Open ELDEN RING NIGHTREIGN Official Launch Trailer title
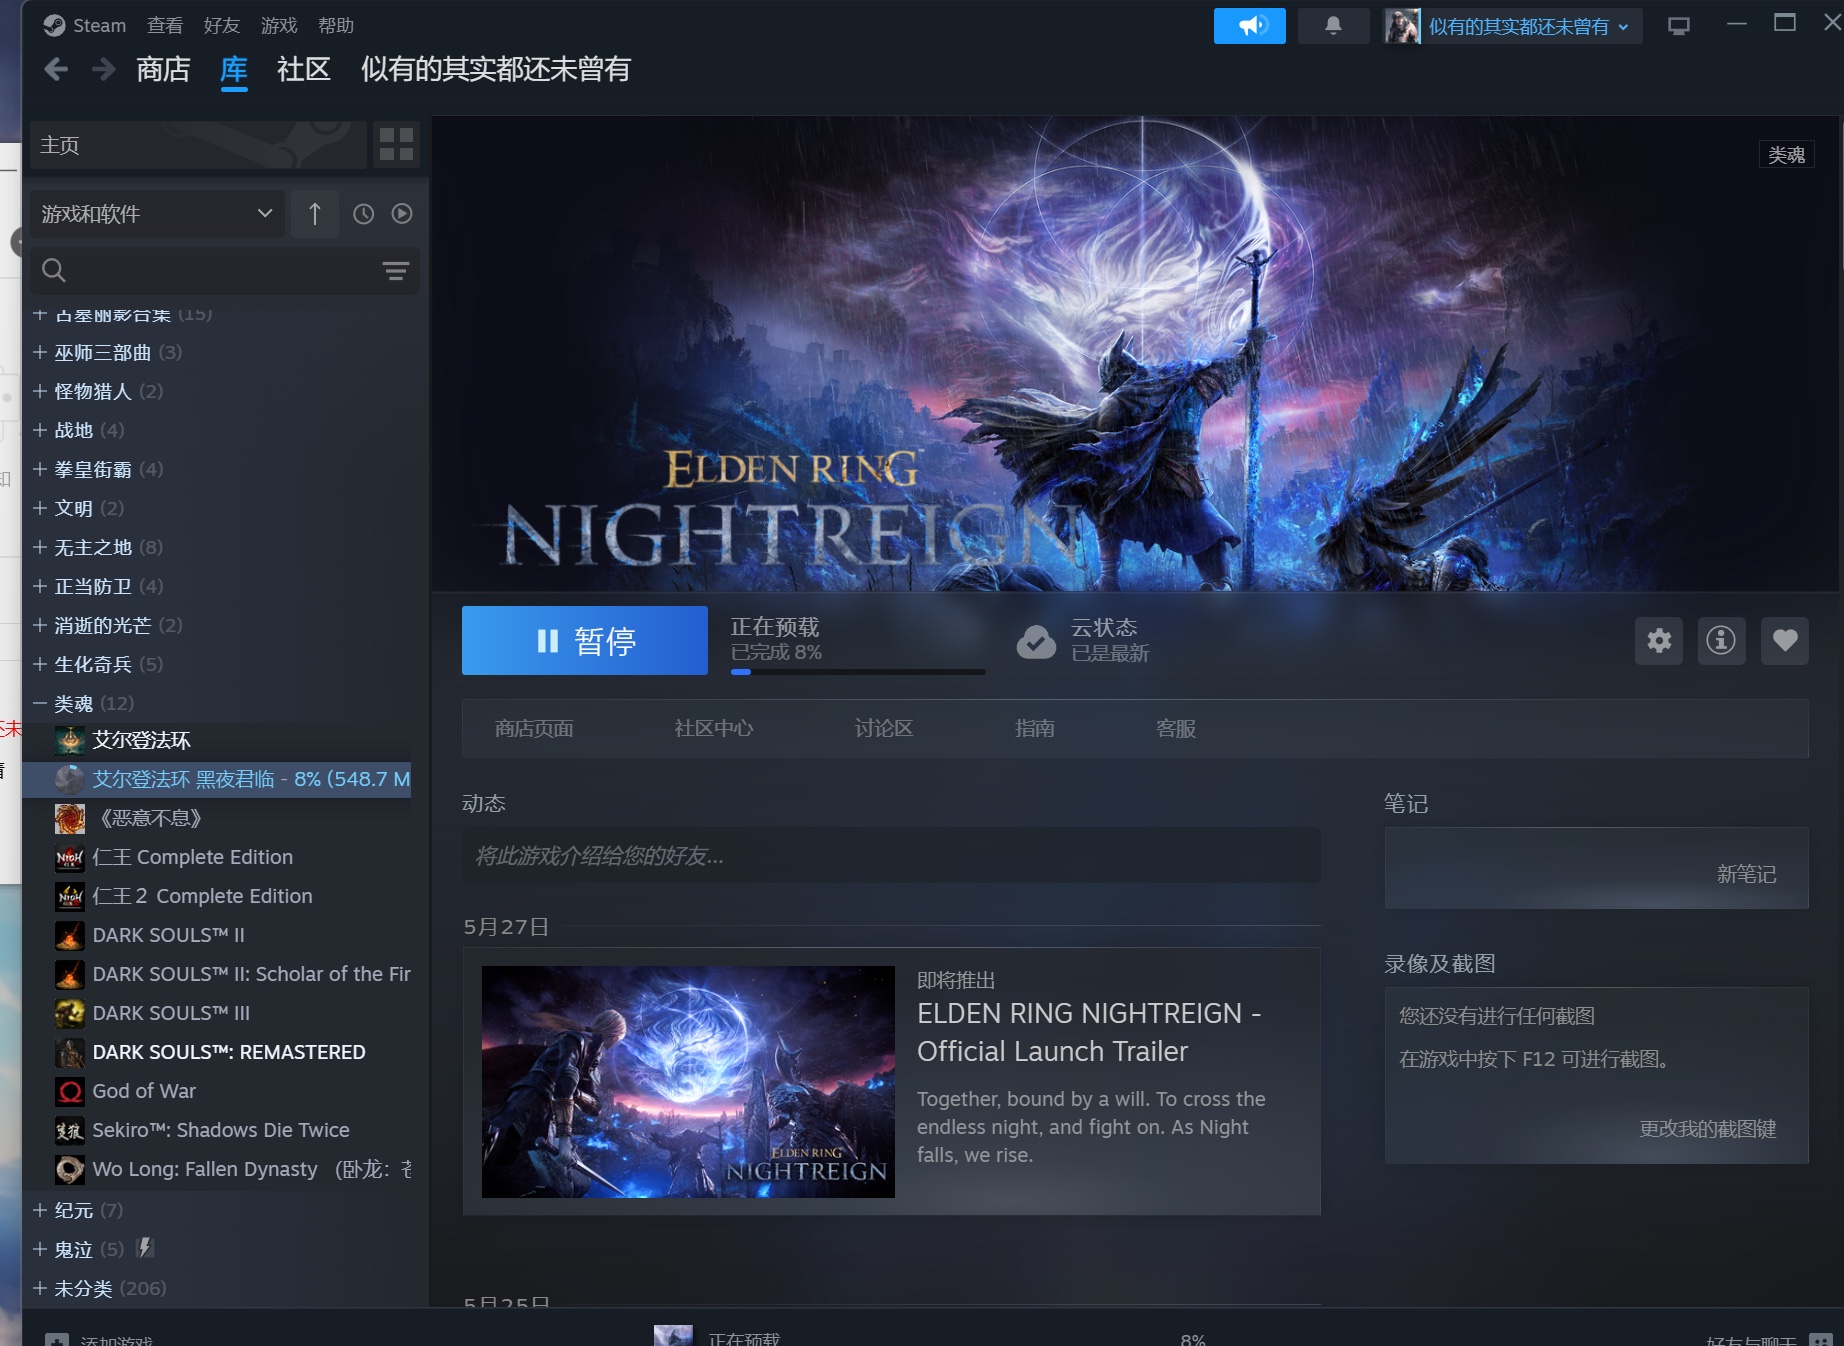The width and height of the screenshot is (1844, 1346). 1089,1032
